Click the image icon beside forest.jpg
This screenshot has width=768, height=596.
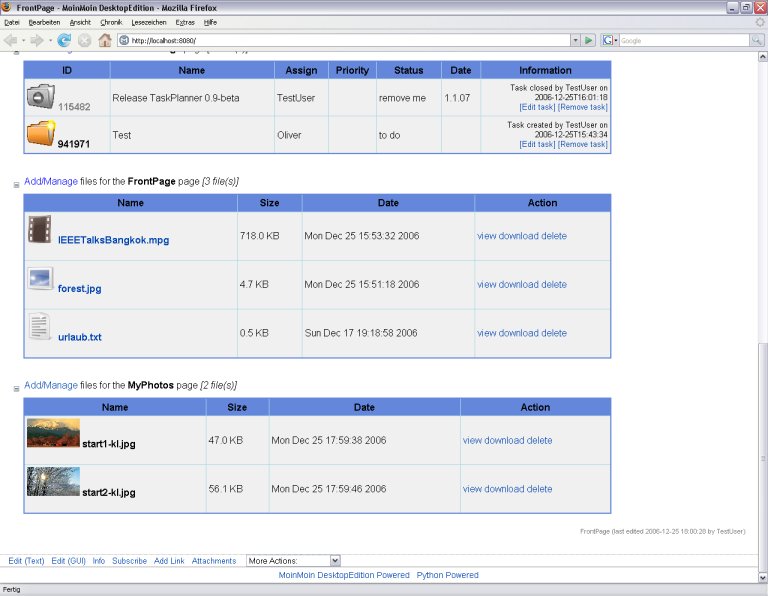[40, 279]
